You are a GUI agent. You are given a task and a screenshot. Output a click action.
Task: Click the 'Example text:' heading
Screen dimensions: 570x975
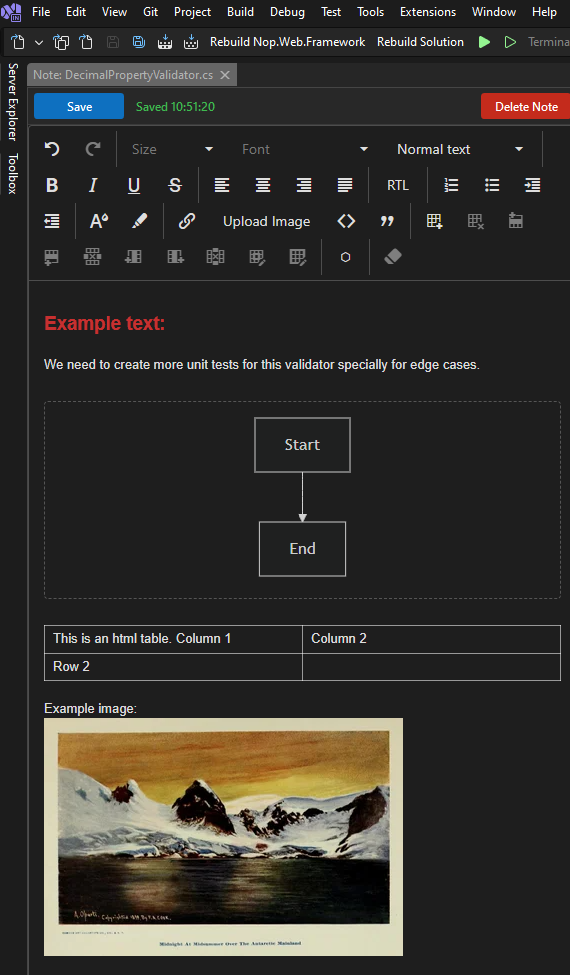(x=104, y=324)
